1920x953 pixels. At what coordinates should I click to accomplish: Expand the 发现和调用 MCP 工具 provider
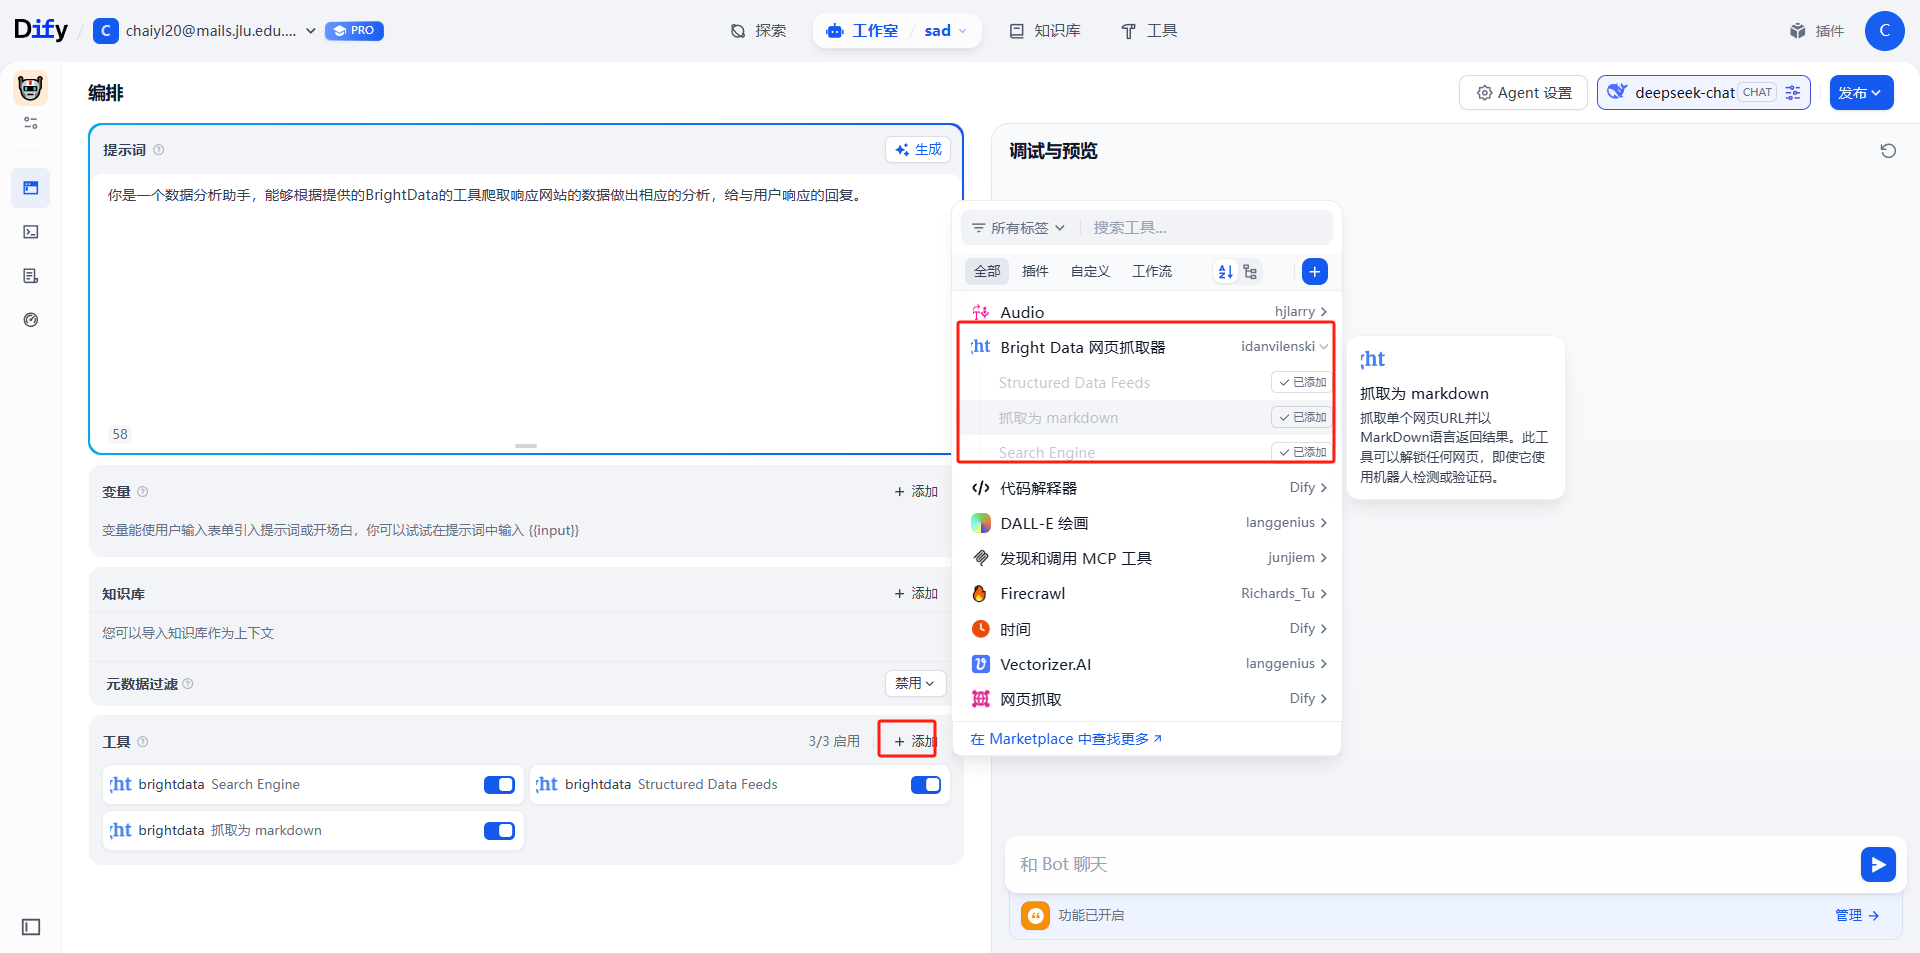coord(1148,558)
